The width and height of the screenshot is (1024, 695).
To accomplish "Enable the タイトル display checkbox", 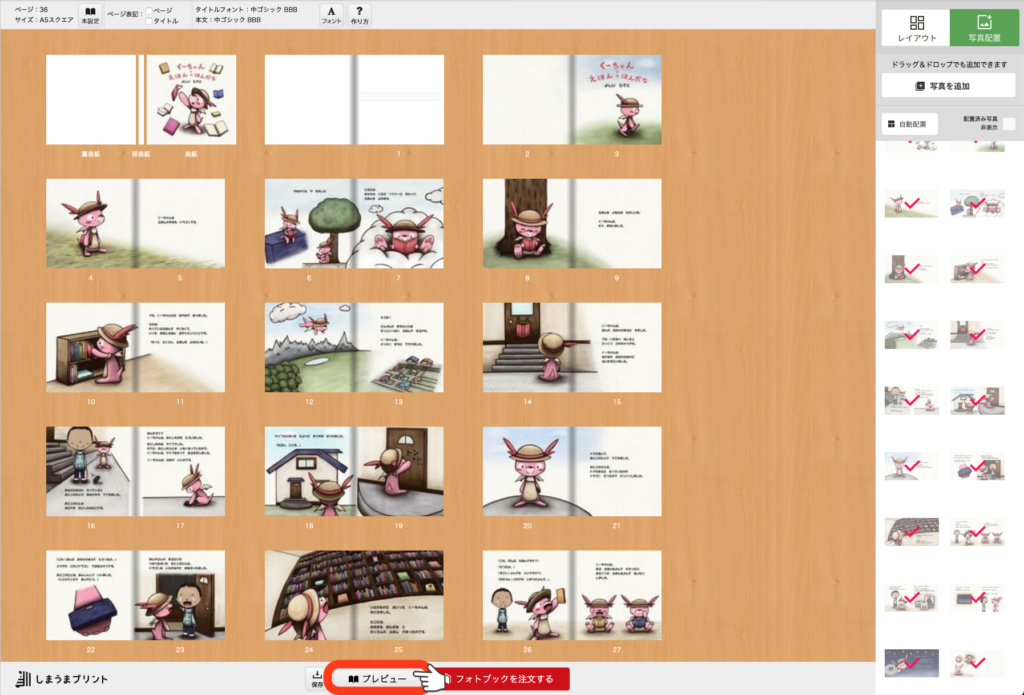I will point(150,21).
